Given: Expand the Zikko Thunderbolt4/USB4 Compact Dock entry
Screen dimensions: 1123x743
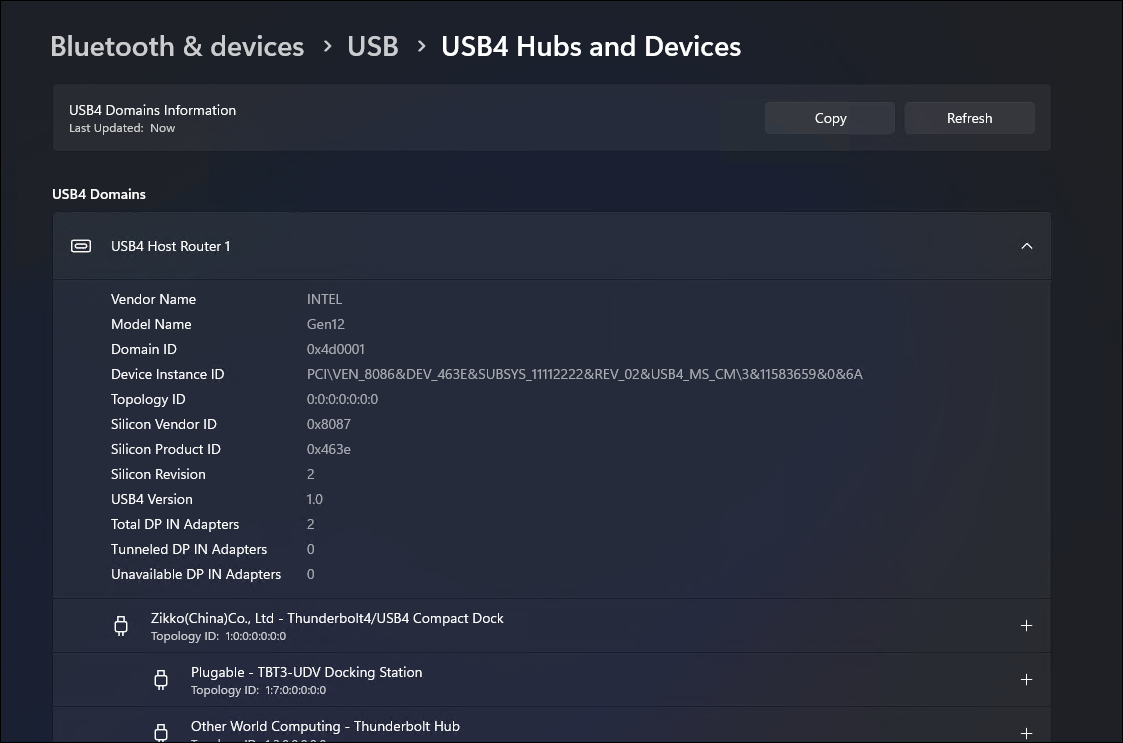Looking at the screenshot, I should point(1026,626).
